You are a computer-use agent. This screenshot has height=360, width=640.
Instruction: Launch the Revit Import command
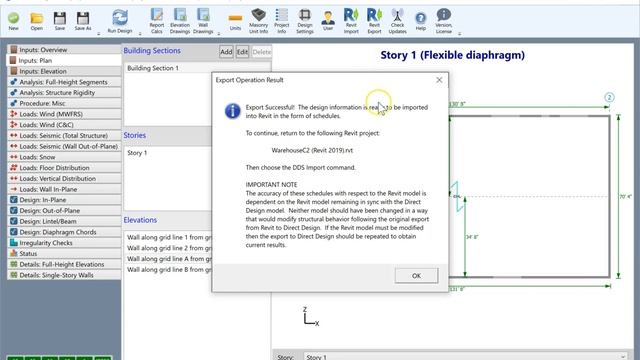click(x=351, y=21)
